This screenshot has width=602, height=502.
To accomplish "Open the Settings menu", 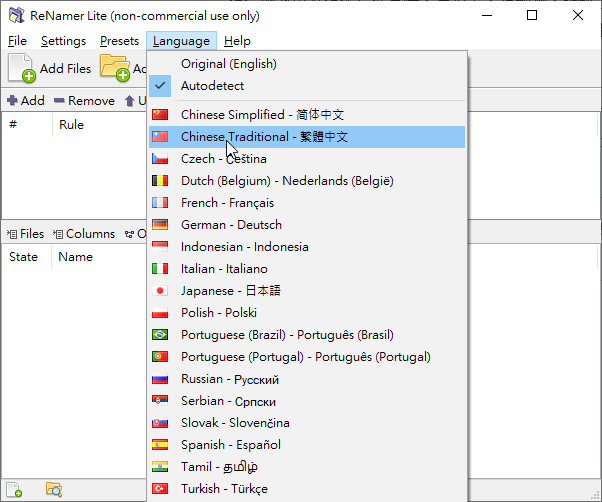I will click(x=63, y=41).
